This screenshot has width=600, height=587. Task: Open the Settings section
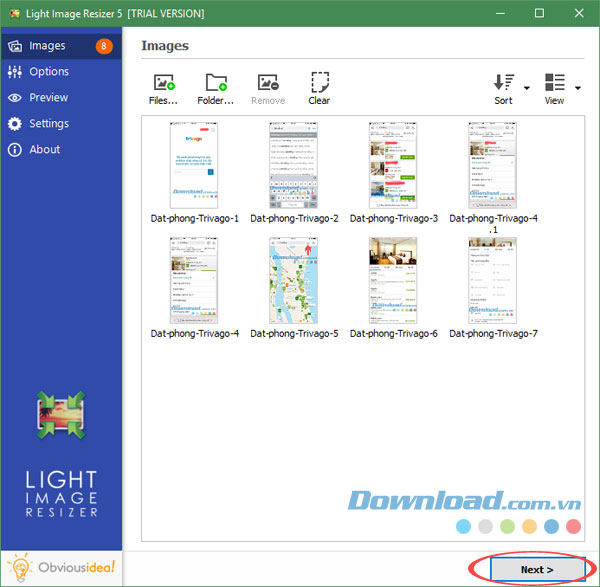click(61, 124)
